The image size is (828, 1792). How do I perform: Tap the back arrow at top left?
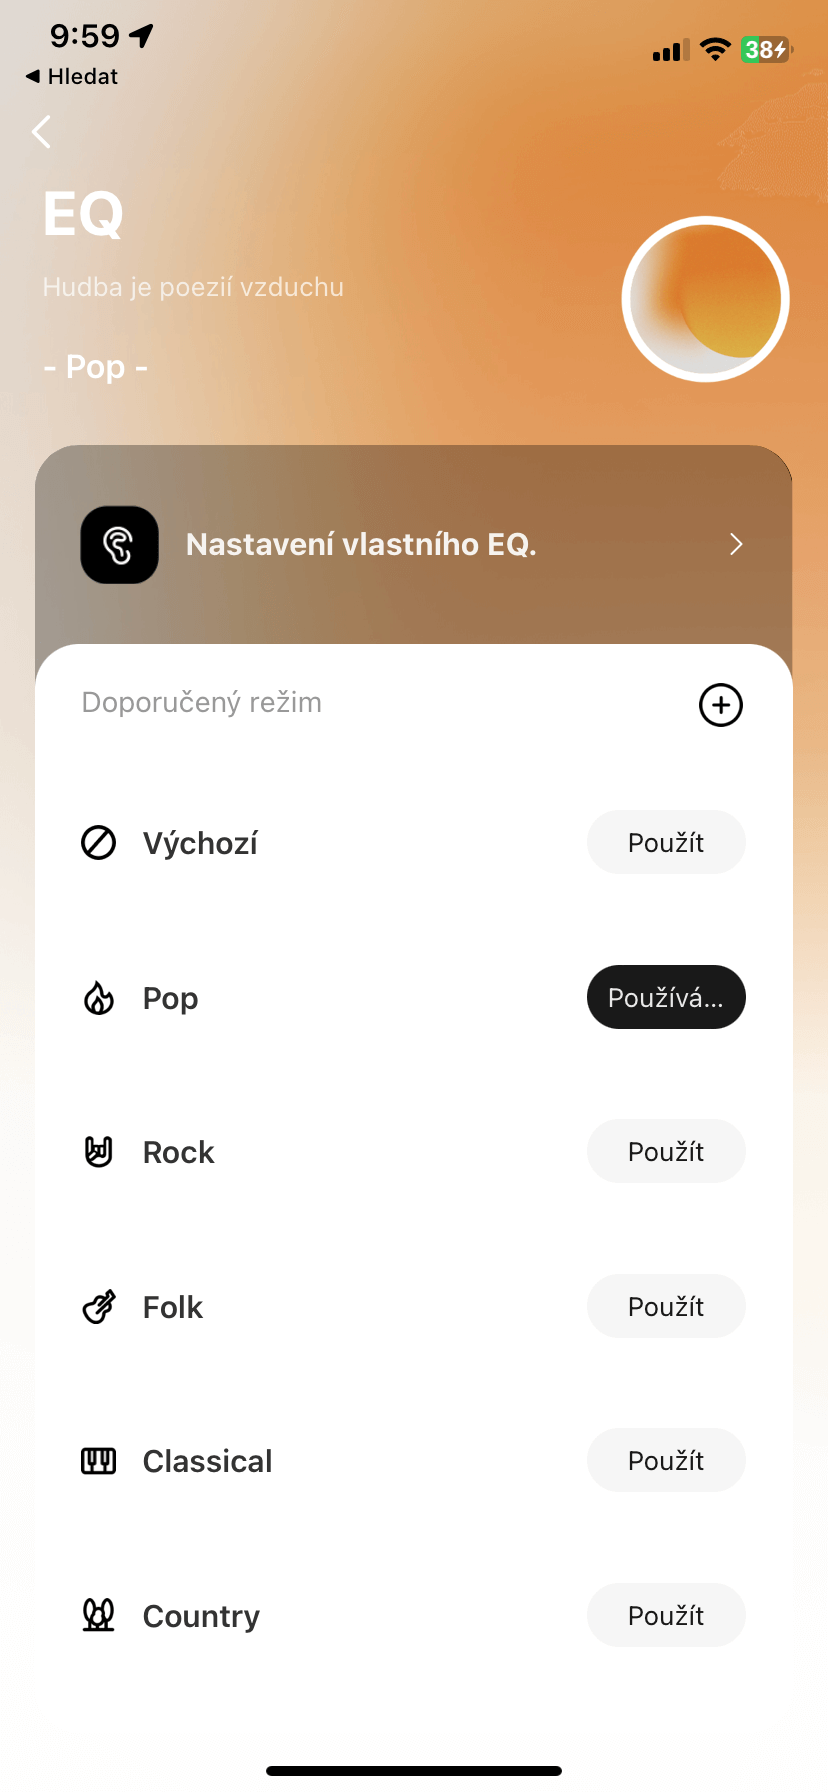41,131
